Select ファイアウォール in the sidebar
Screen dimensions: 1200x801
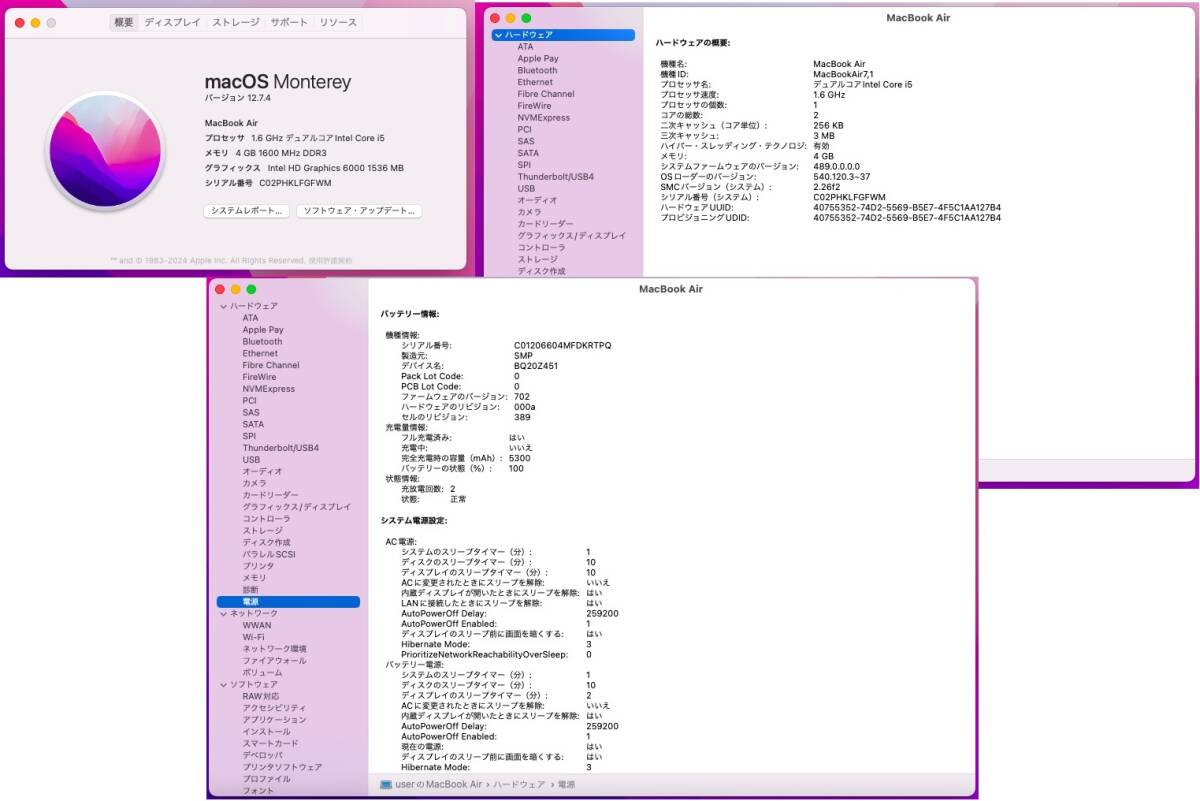click(x=274, y=661)
